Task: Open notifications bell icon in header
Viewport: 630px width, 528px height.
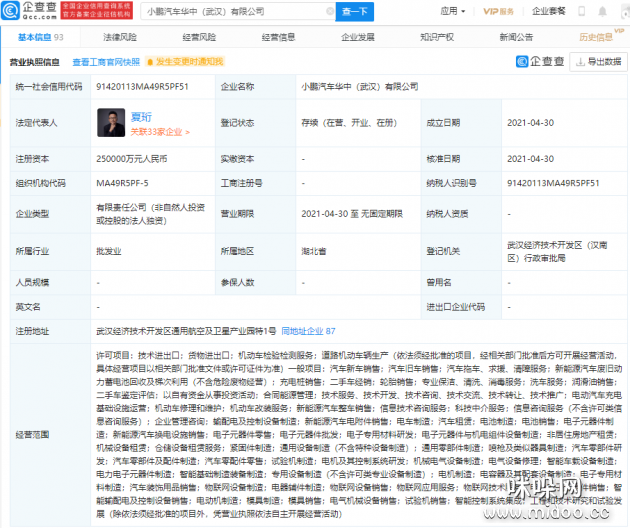Action: (x=602, y=11)
